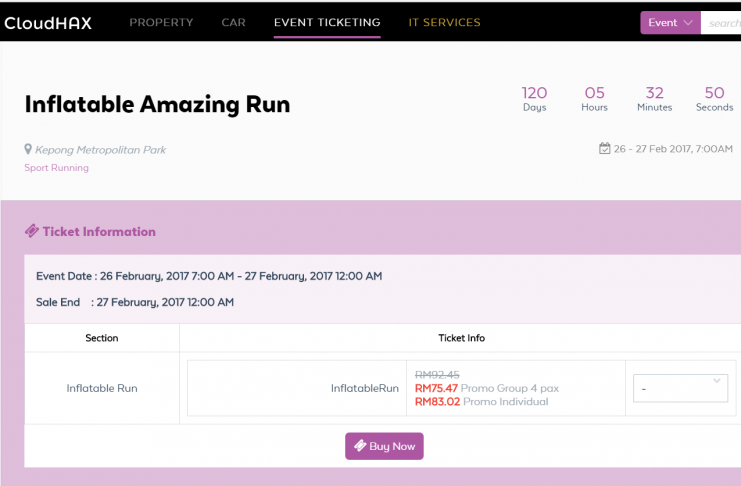Click the Ticket Info column header

(462, 338)
